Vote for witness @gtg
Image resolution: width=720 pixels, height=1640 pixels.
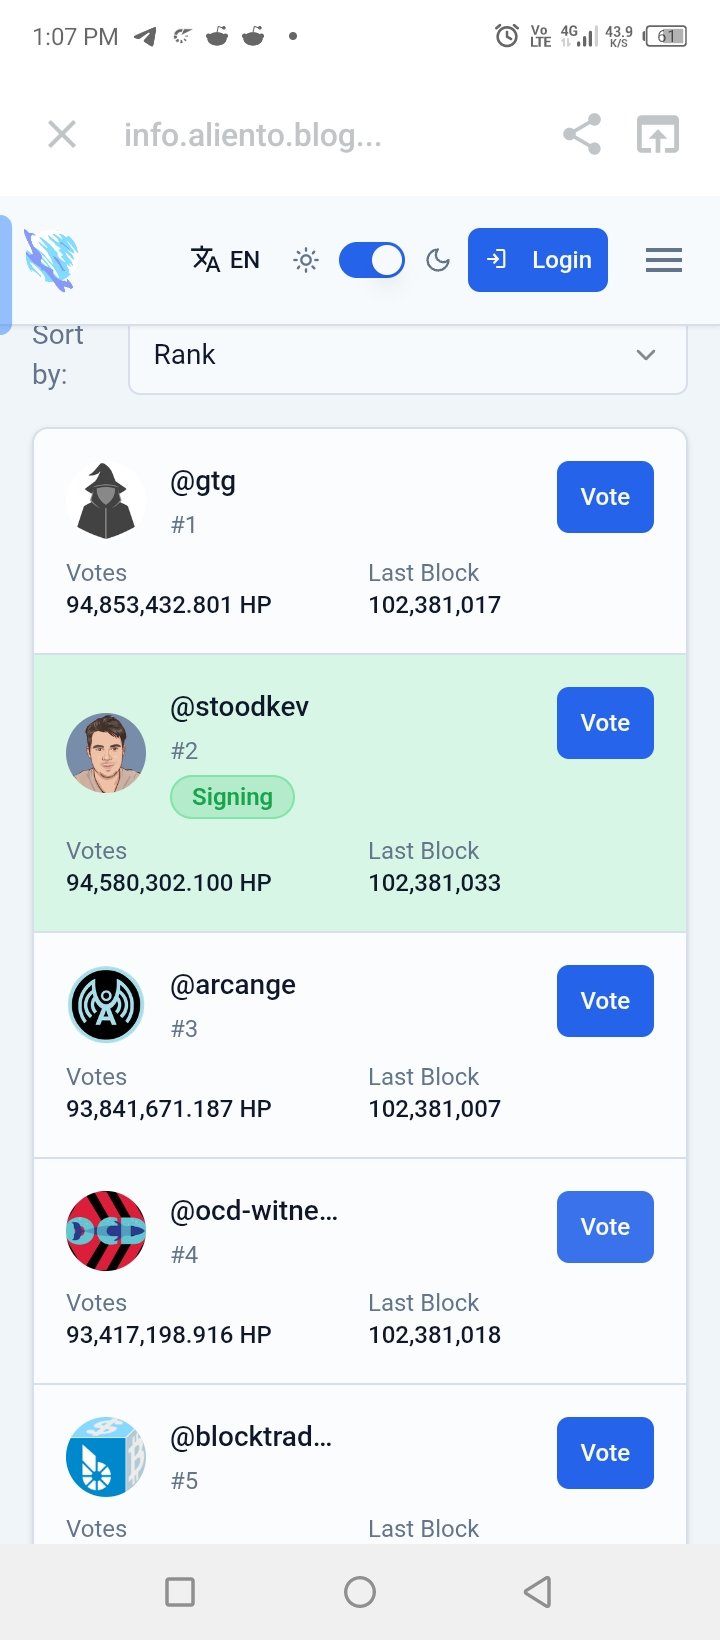[605, 497]
